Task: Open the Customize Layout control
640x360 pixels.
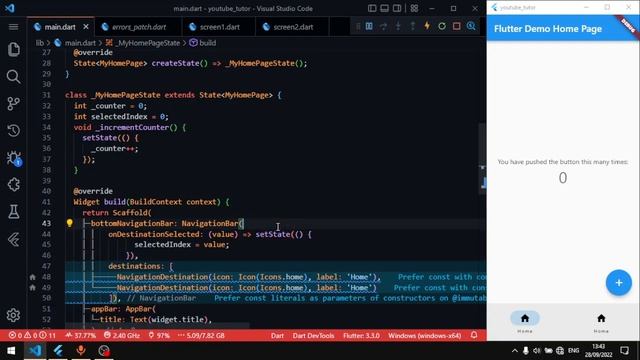Action: (x=414, y=8)
